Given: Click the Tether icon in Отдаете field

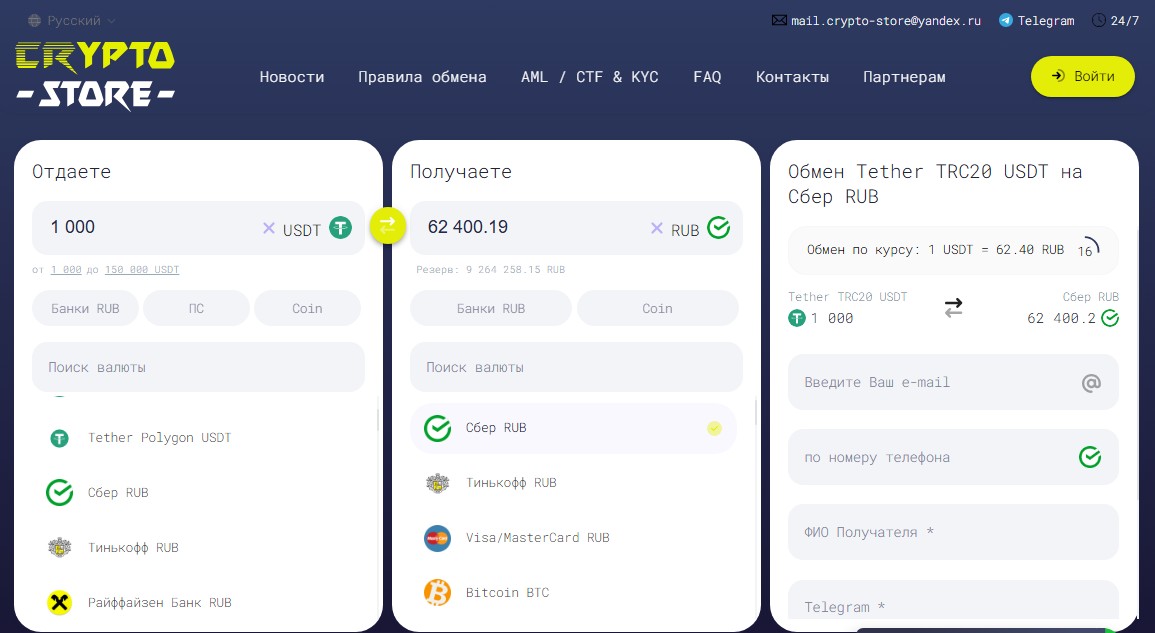Looking at the screenshot, I should click(x=340, y=228).
